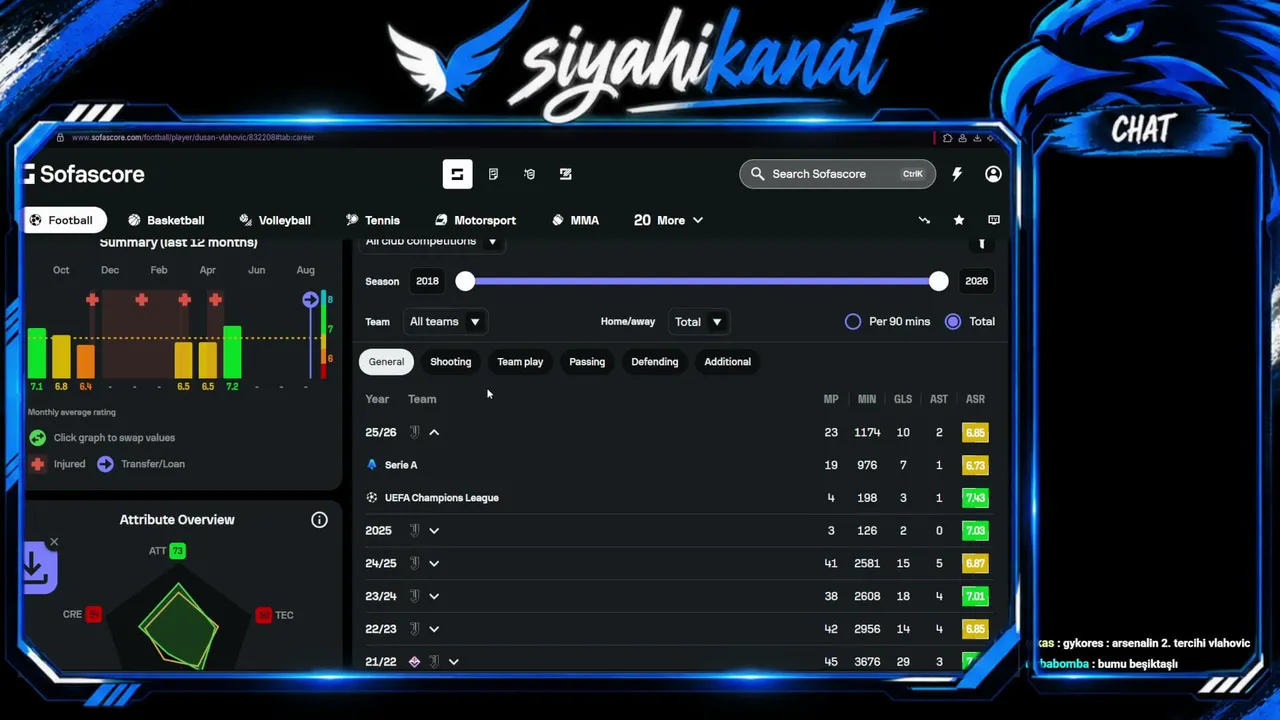This screenshot has width=1280, height=720.
Task: Open the Sofascore home icon button
Action: pyautogui.click(x=457, y=174)
